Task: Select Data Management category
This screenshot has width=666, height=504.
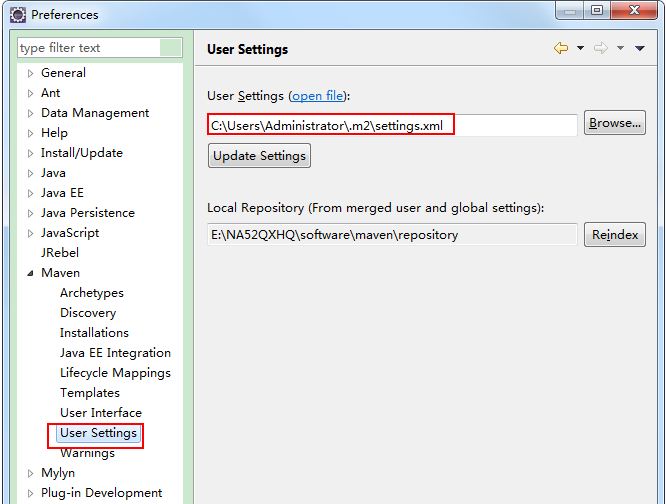Action: click(95, 113)
